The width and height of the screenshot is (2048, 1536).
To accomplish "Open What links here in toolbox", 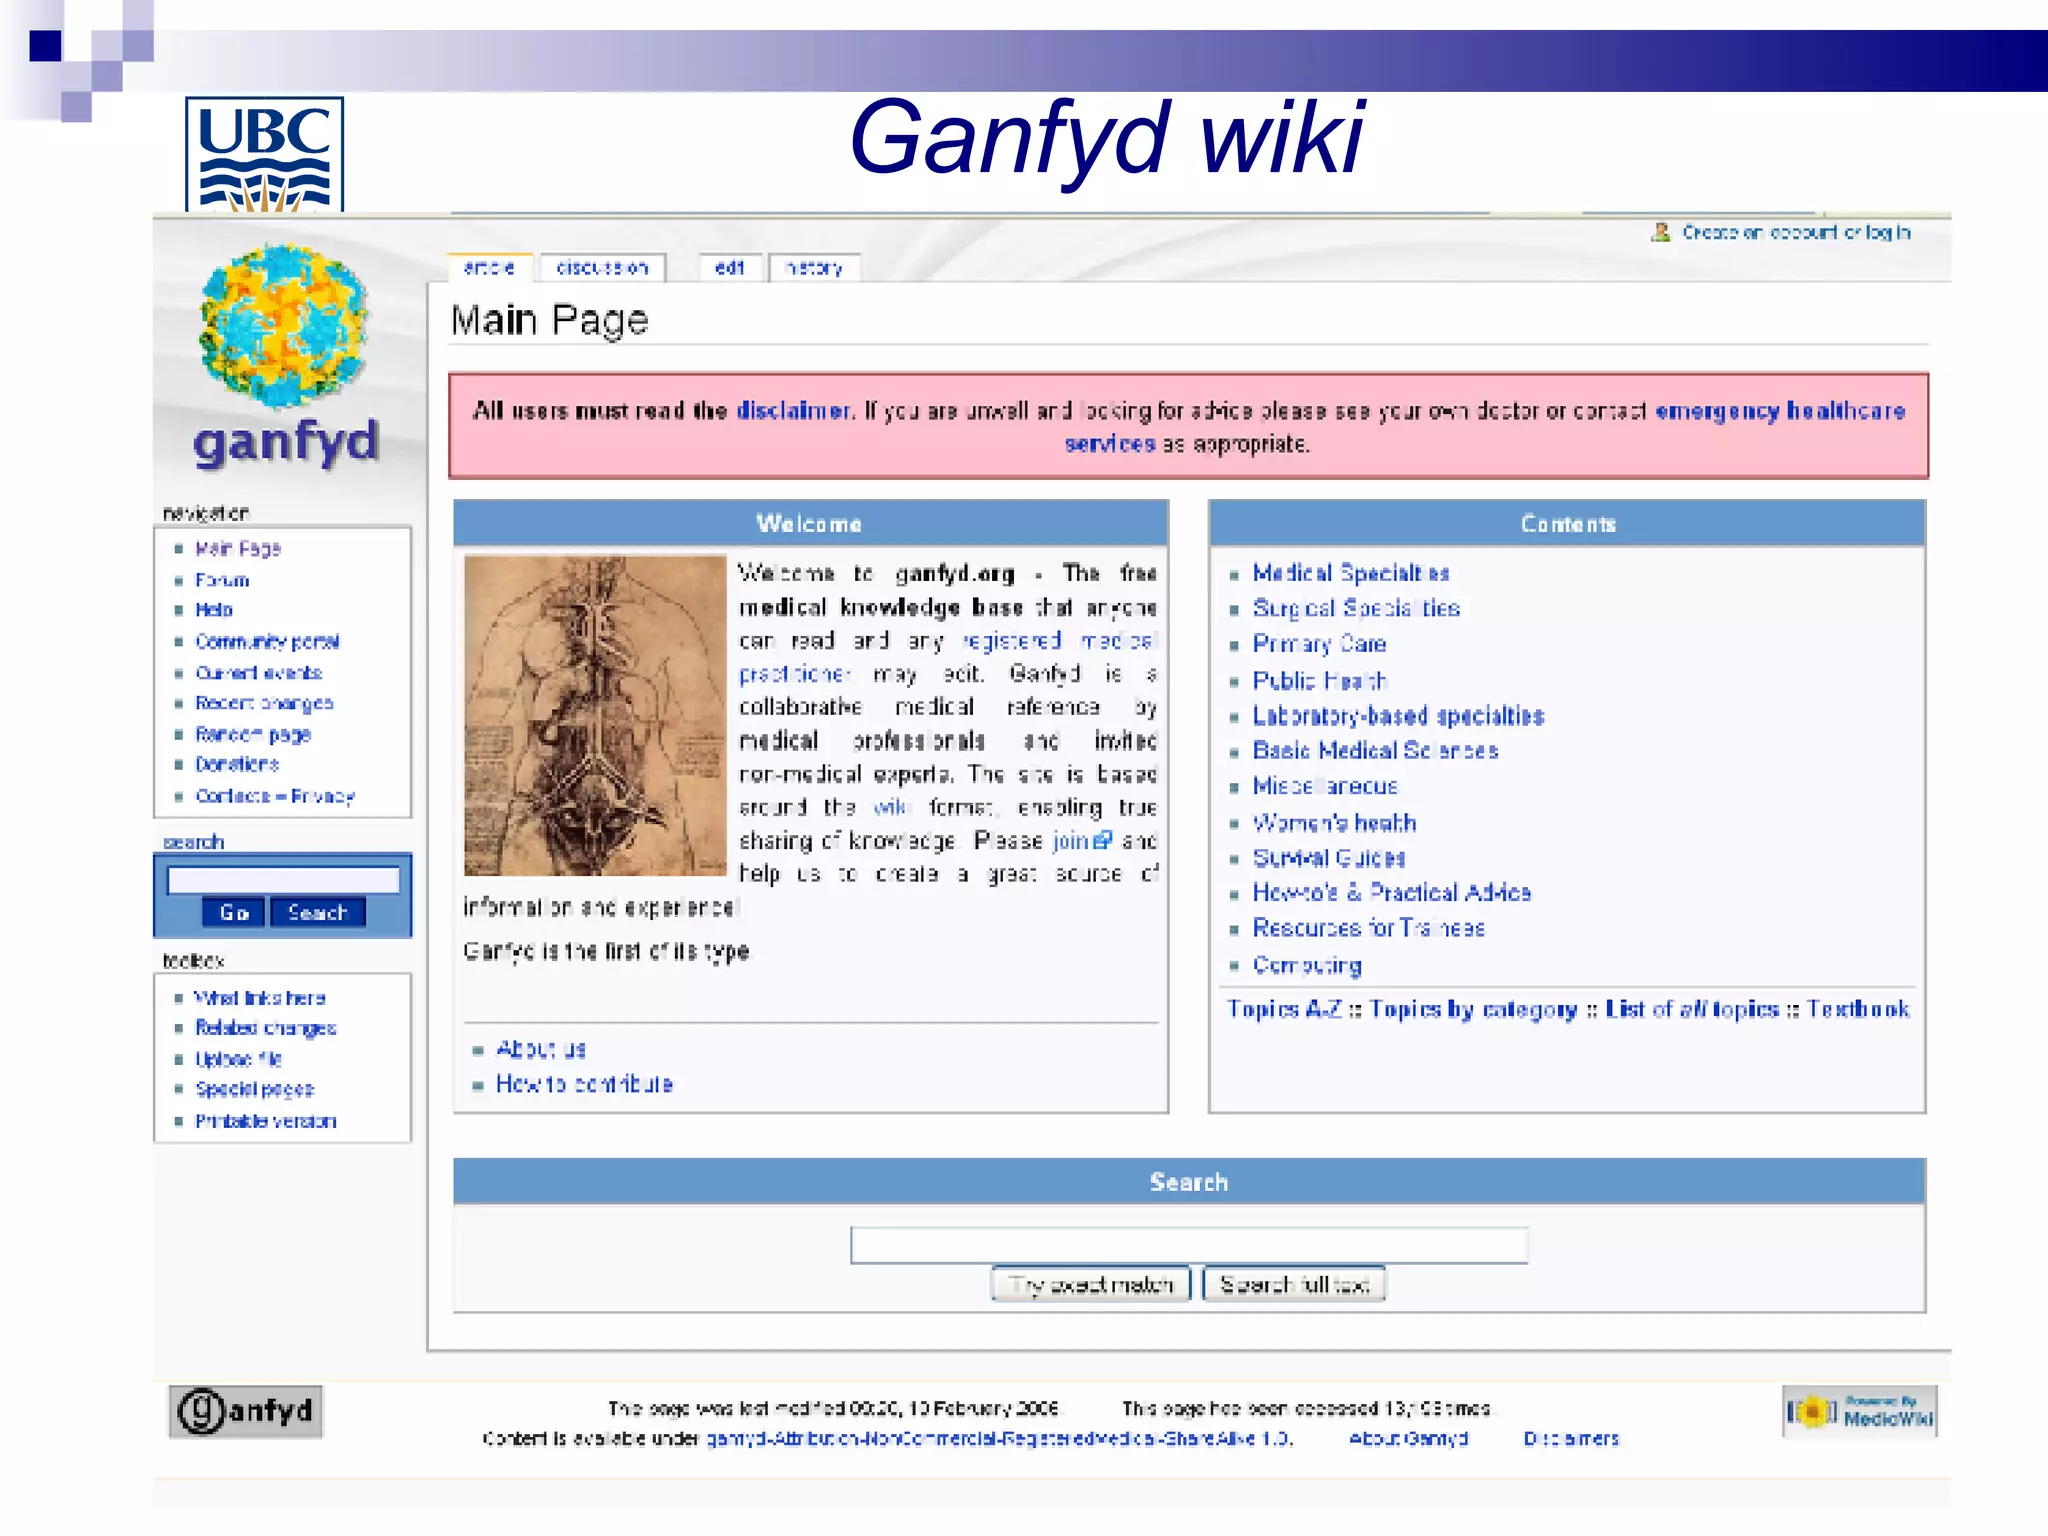I will point(260,998).
